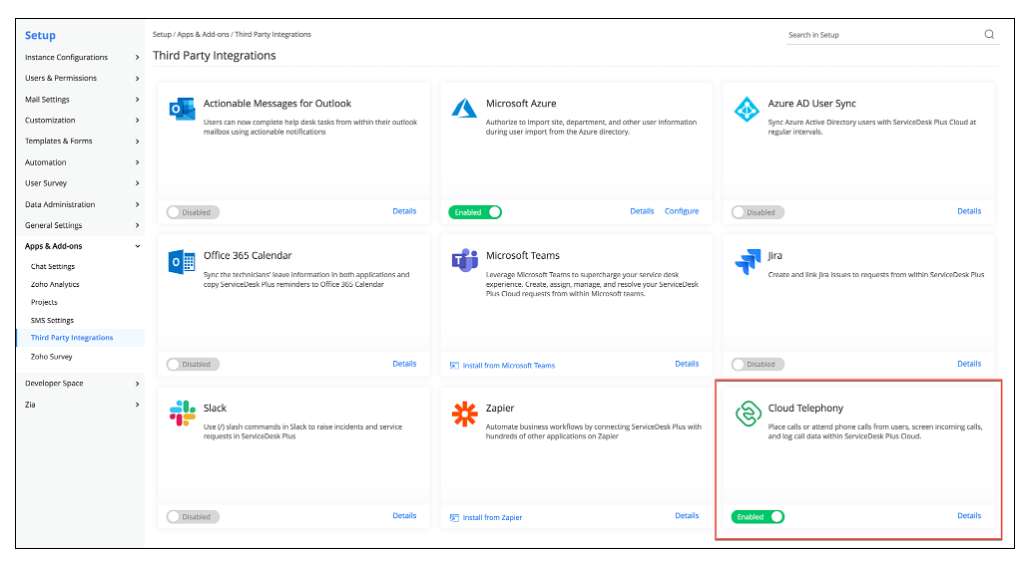Click the Slack logo icon

(182, 414)
